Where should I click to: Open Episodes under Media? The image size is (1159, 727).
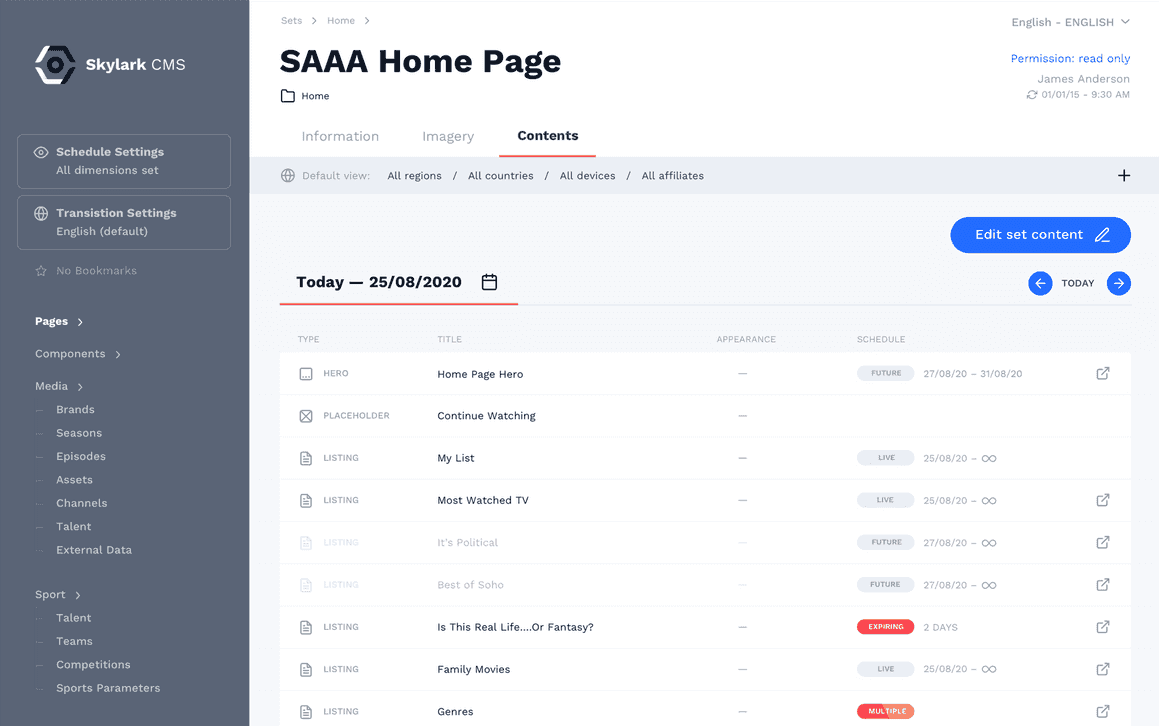click(81, 457)
